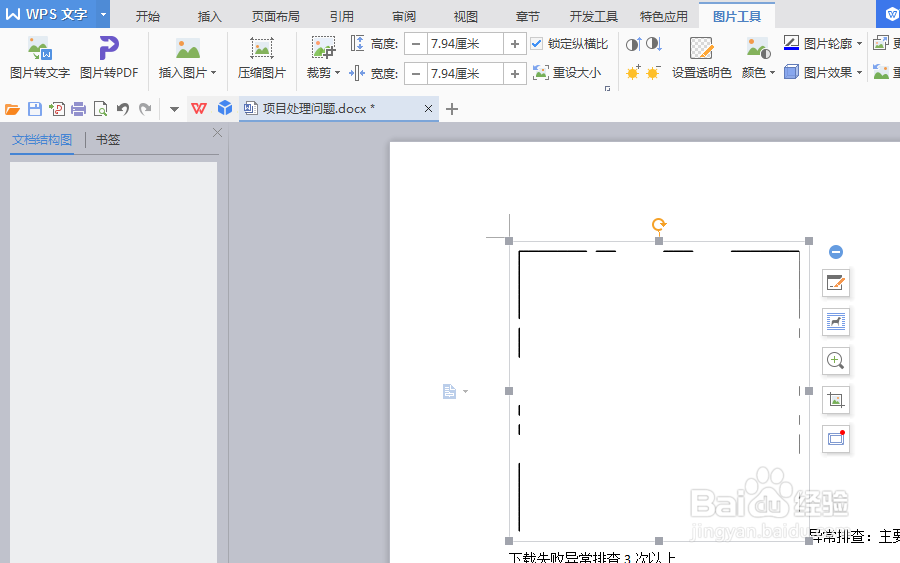Click the selected picture in document
Image resolution: width=900 pixels, height=563 pixels.
click(659, 391)
